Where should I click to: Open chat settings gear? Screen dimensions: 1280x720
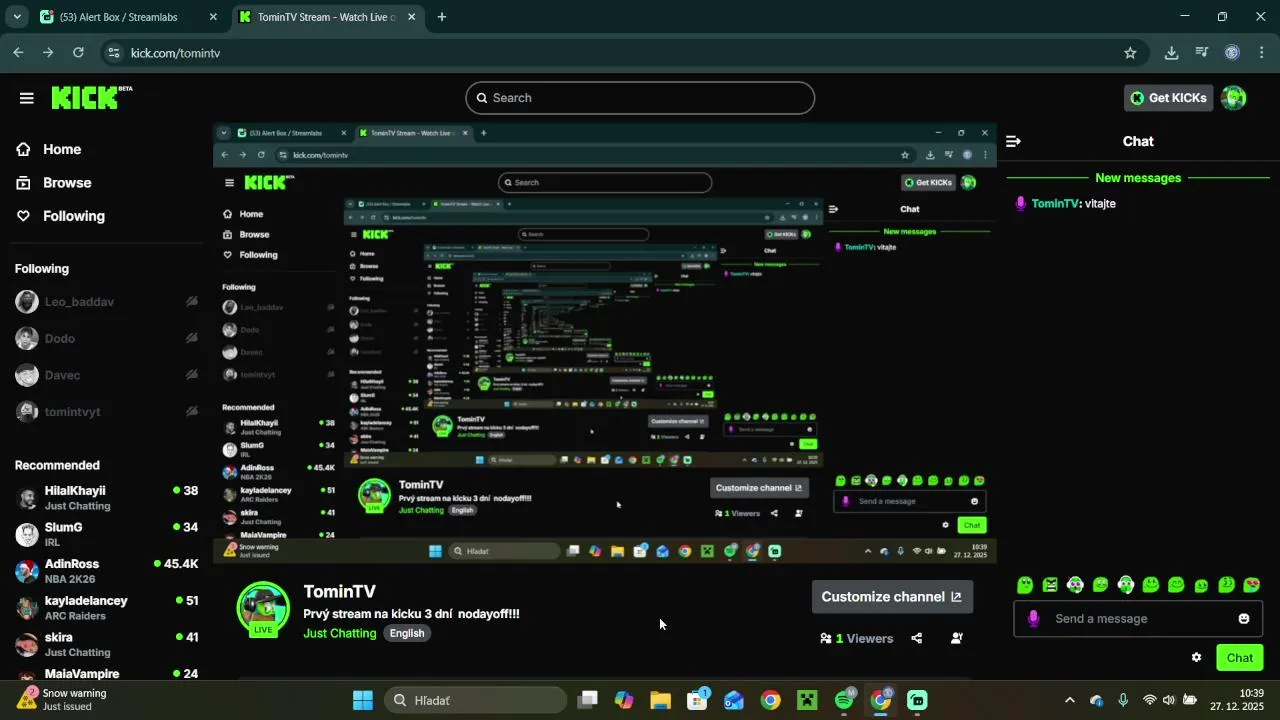coord(1196,658)
